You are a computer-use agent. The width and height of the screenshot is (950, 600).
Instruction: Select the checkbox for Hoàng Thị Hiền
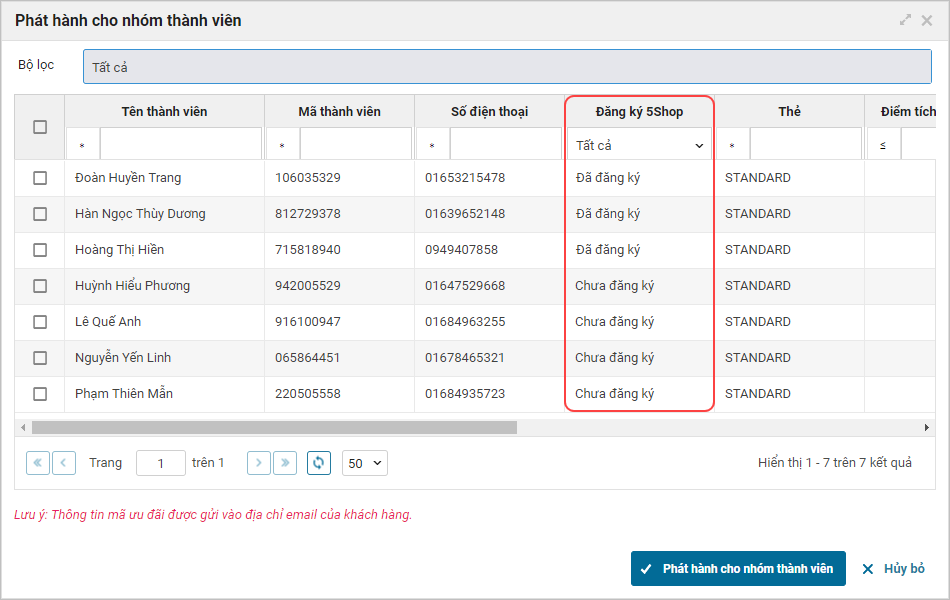tap(40, 250)
